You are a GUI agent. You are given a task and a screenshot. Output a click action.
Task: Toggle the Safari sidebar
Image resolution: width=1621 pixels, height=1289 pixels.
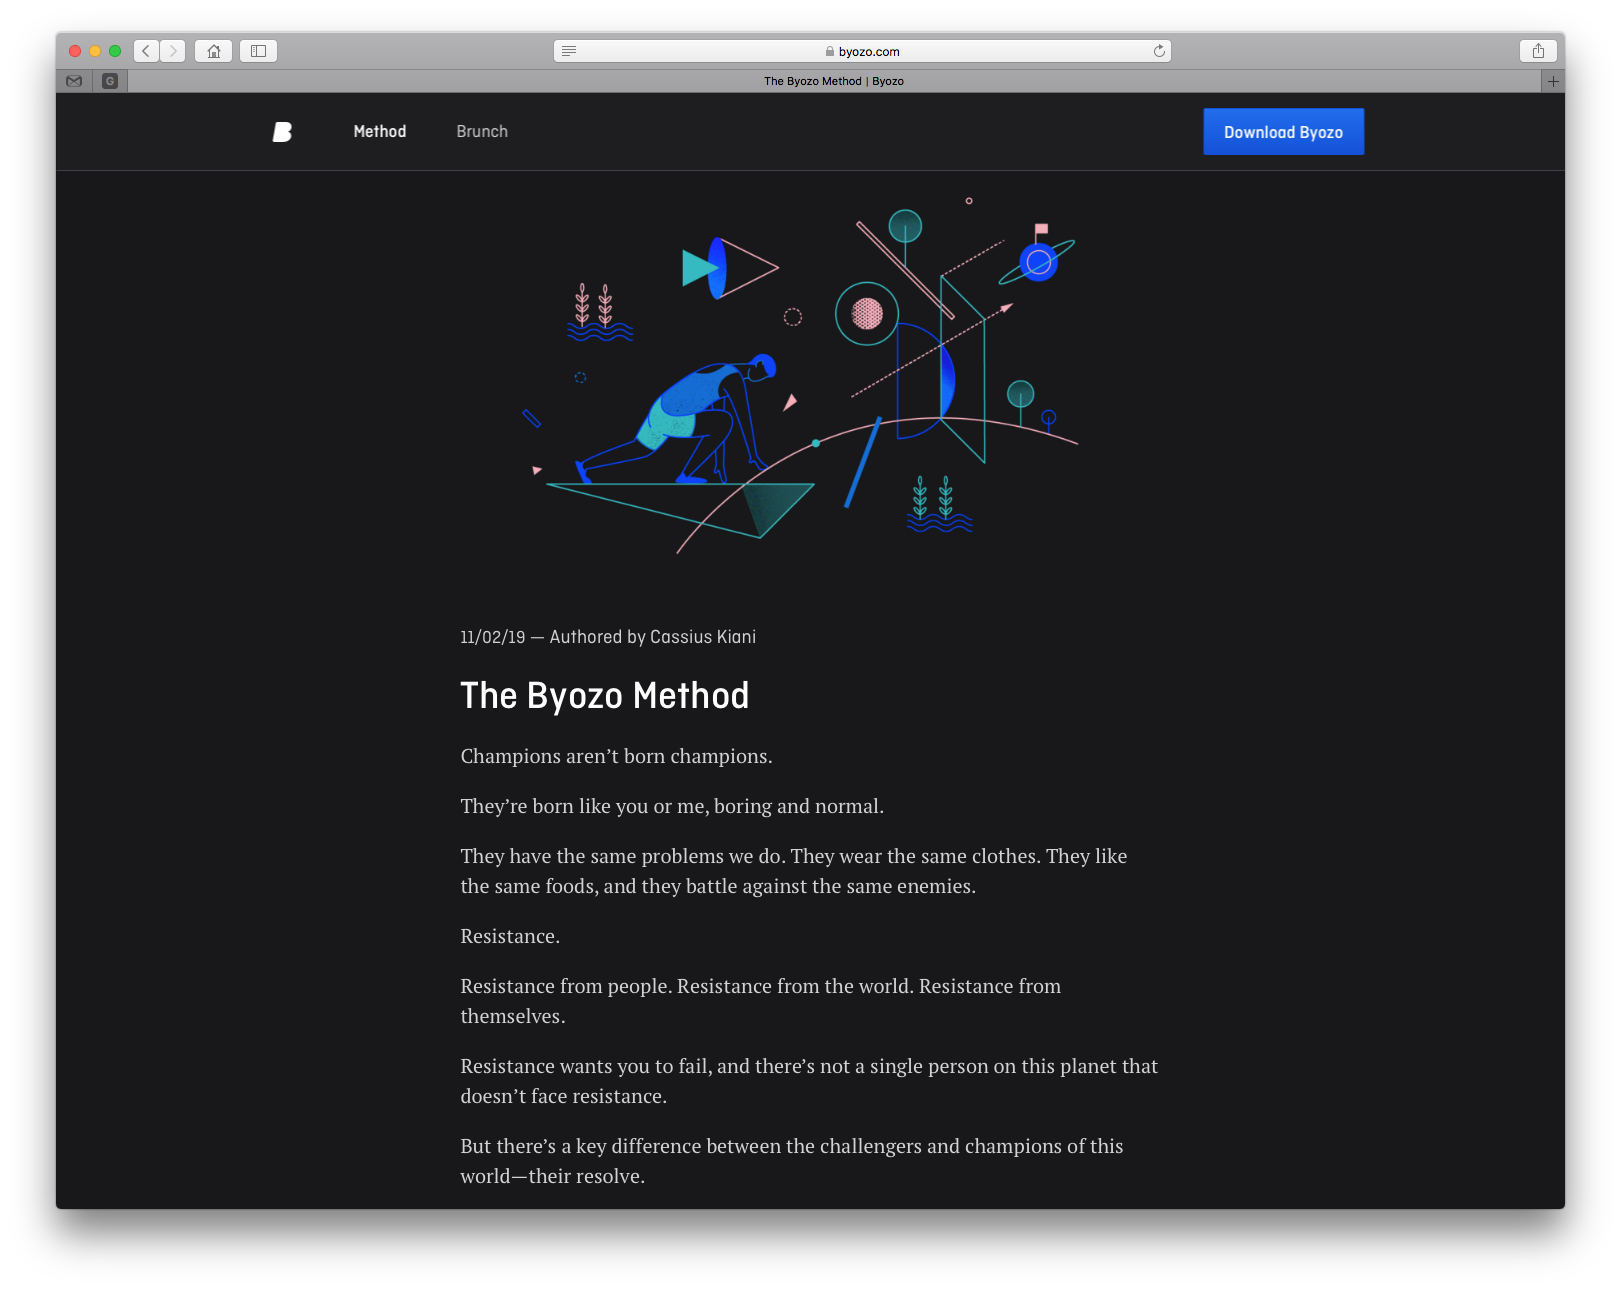pos(258,51)
